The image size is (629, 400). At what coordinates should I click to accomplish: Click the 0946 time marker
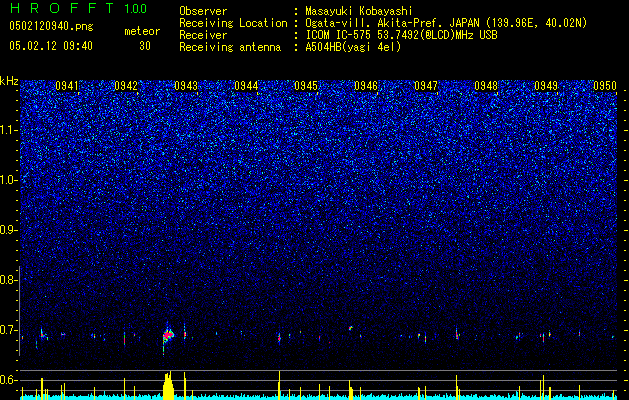tap(366, 86)
